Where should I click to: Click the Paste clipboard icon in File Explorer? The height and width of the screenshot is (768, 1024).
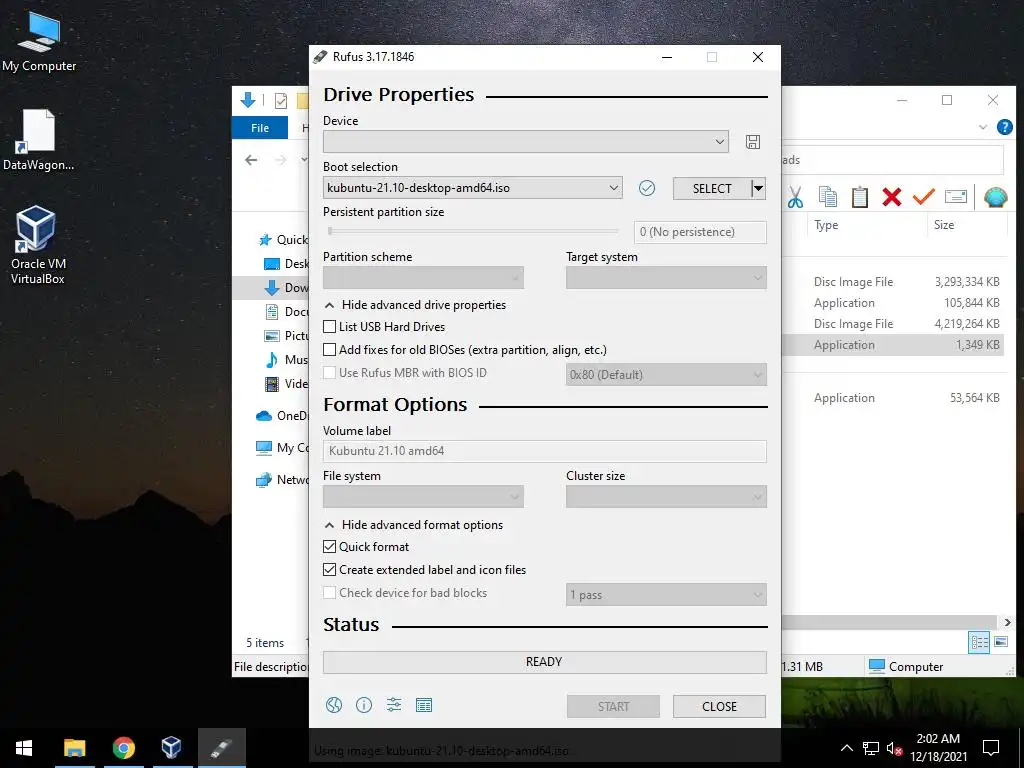click(x=859, y=197)
